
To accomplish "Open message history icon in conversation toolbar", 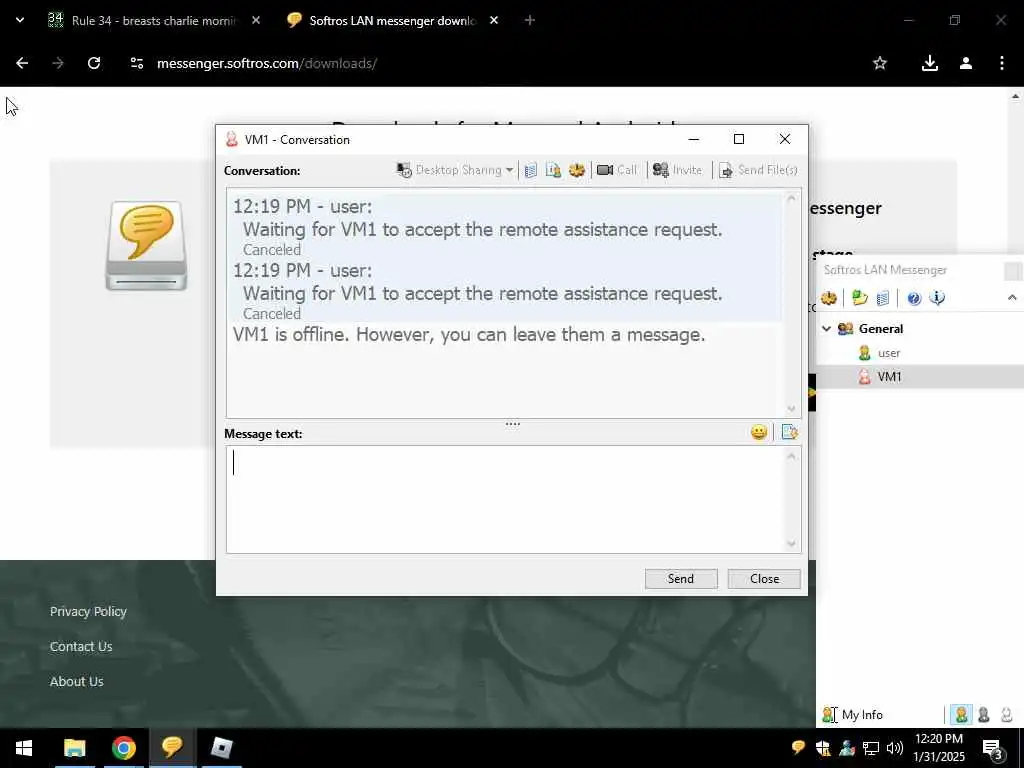I will point(531,170).
